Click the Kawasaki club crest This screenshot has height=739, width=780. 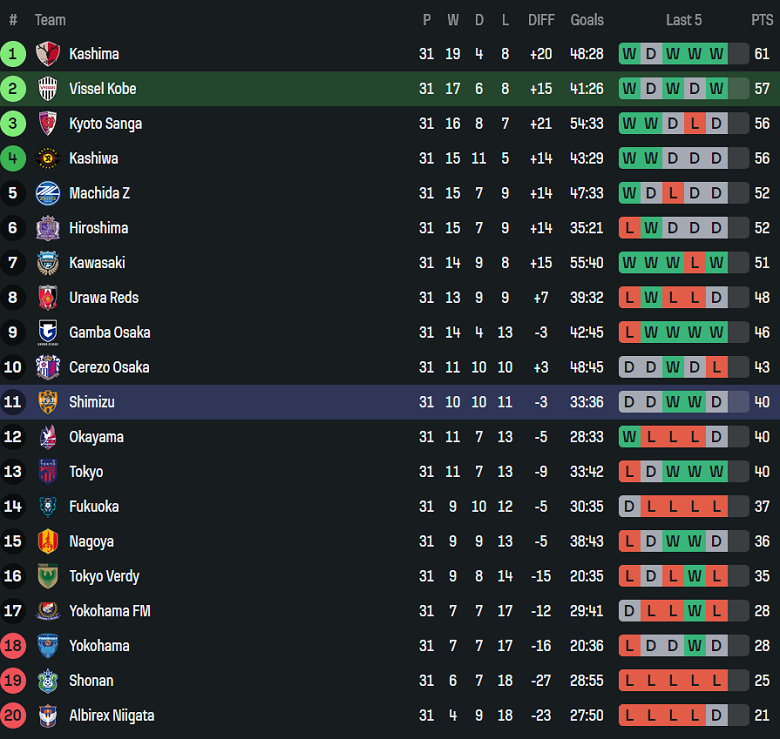click(48, 263)
